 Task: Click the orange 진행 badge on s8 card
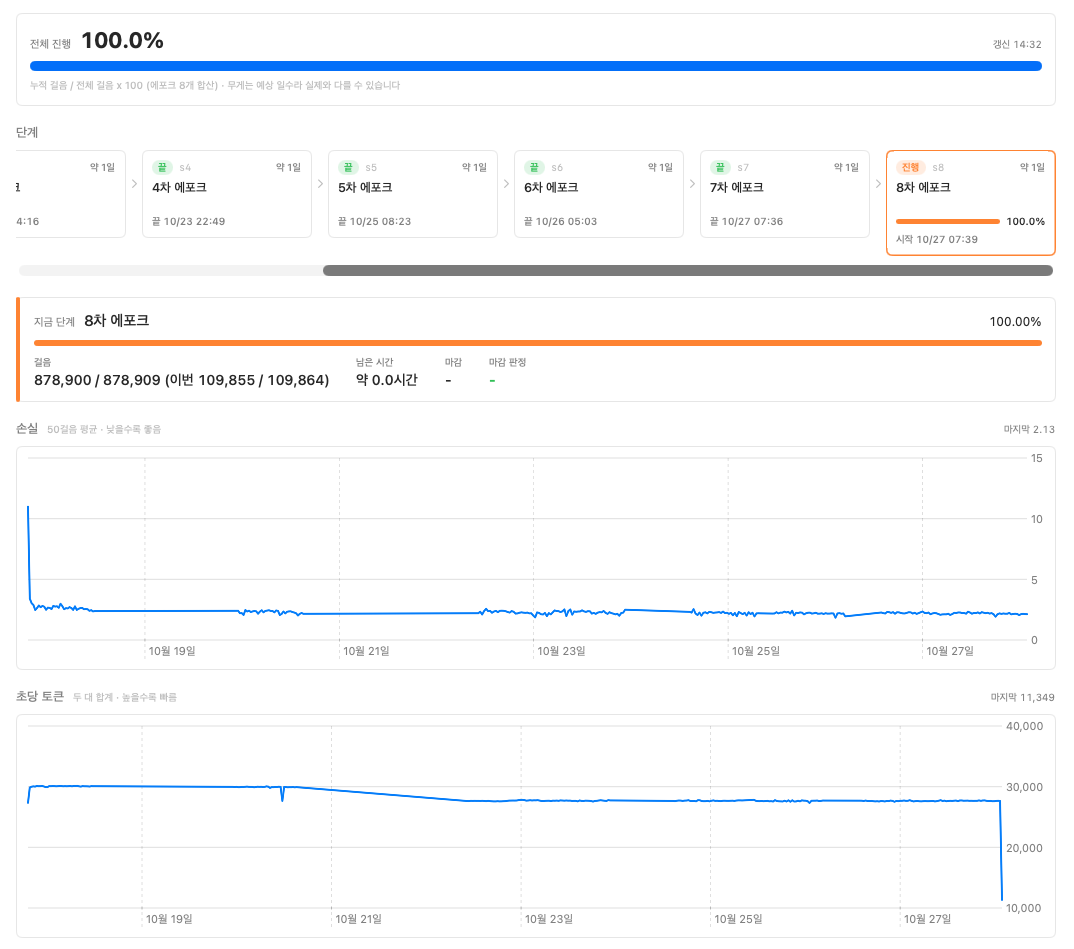pyautogui.click(x=910, y=167)
